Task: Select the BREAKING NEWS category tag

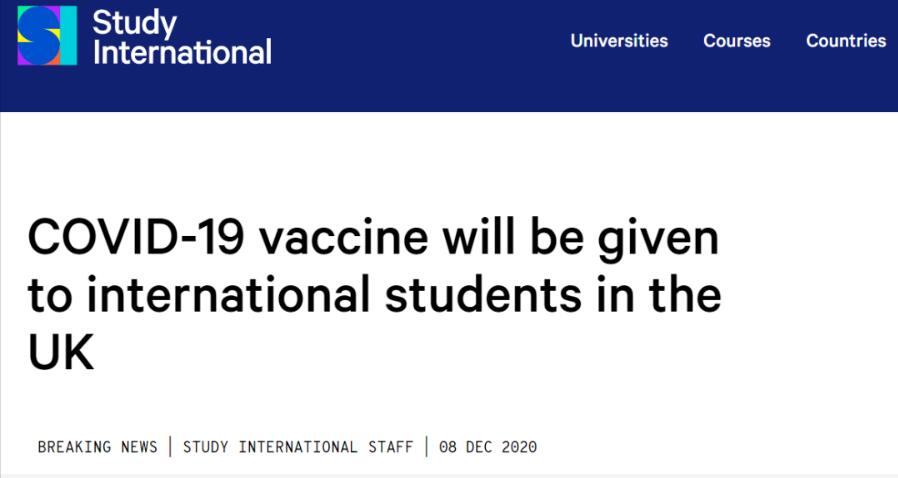Action: (x=97, y=447)
